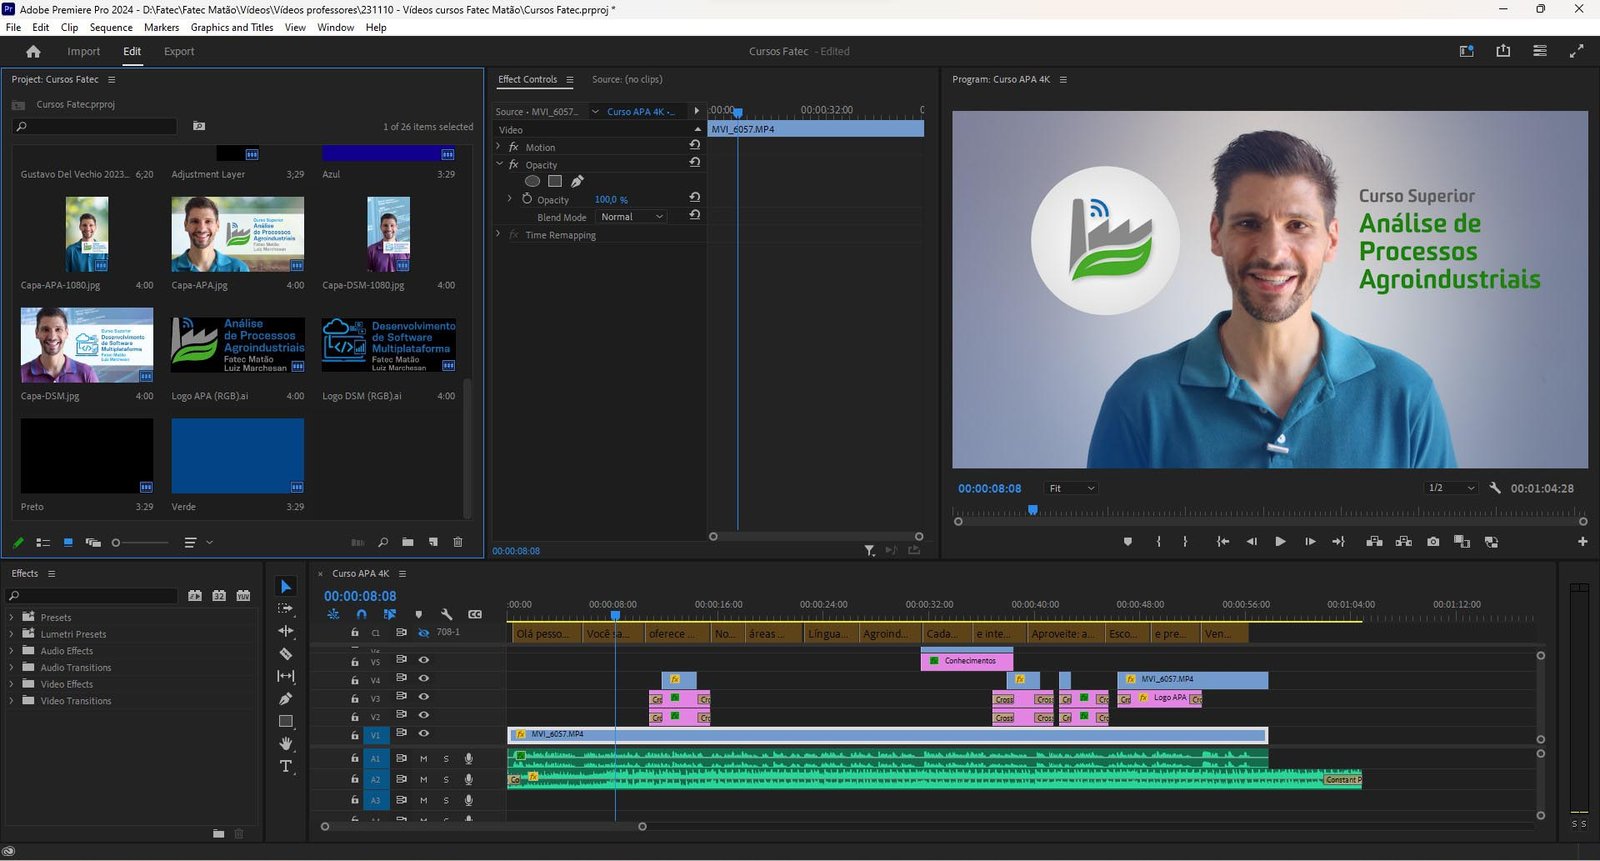Expand the Presets folder in Effects
This screenshot has width=1600, height=861.
click(12, 617)
